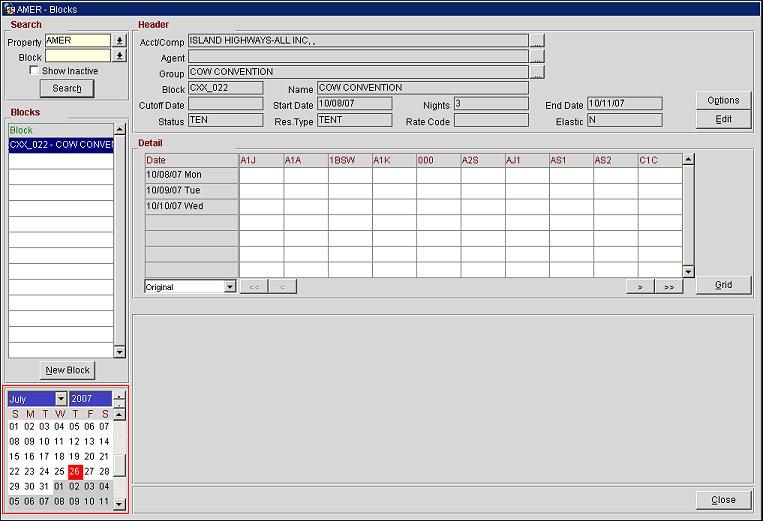
Task: Select date 26 in the July calendar
Action: point(74,471)
